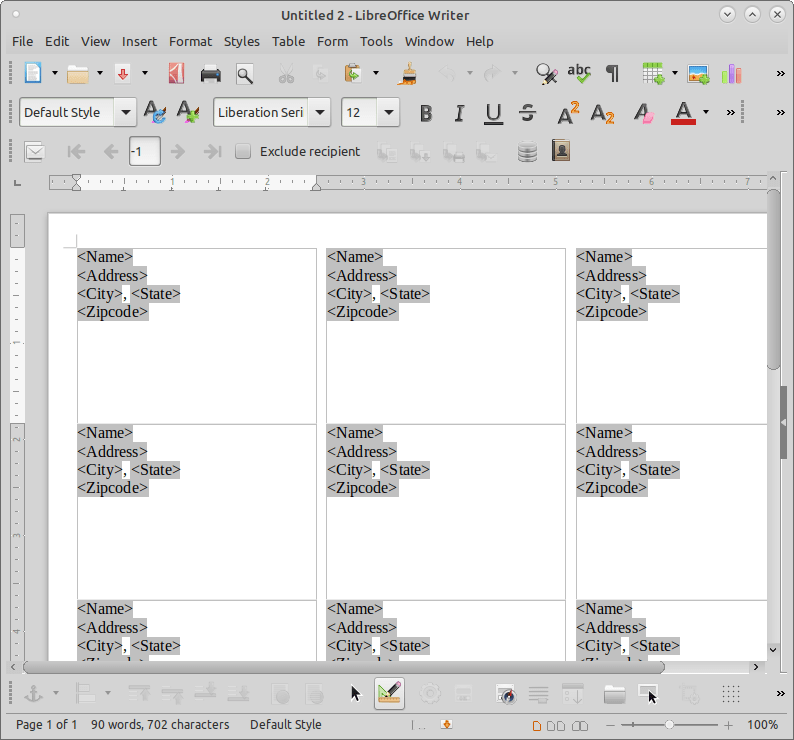794x740 pixels.
Task: Open Address Book Source icon
Action: (x=561, y=151)
